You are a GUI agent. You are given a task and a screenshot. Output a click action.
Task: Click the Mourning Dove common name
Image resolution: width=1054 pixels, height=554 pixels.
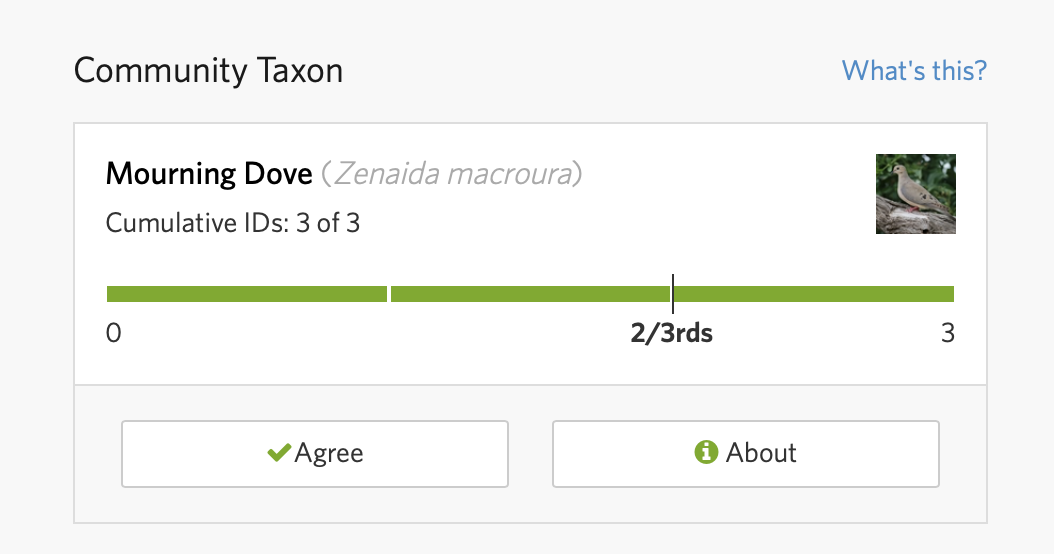tap(209, 174)
